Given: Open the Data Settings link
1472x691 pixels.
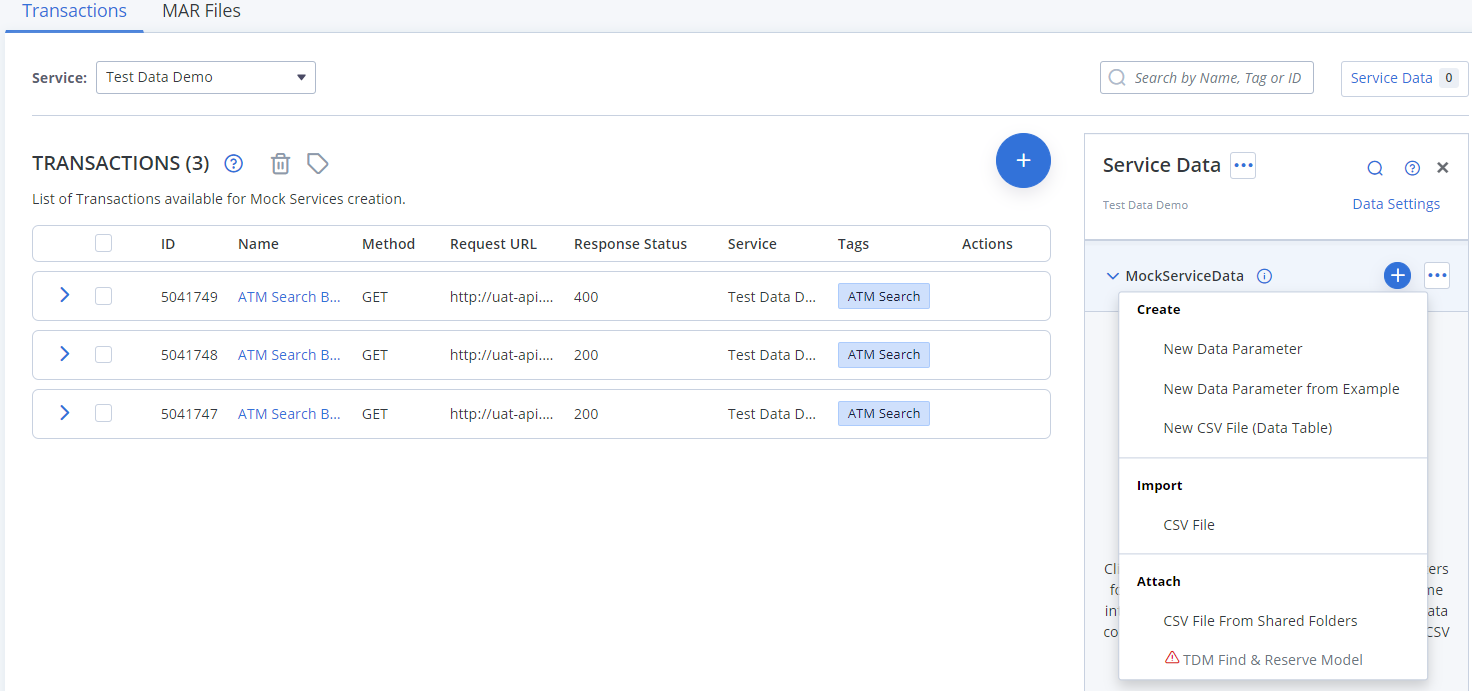Looking at the screenshot, I should 1396,204.
